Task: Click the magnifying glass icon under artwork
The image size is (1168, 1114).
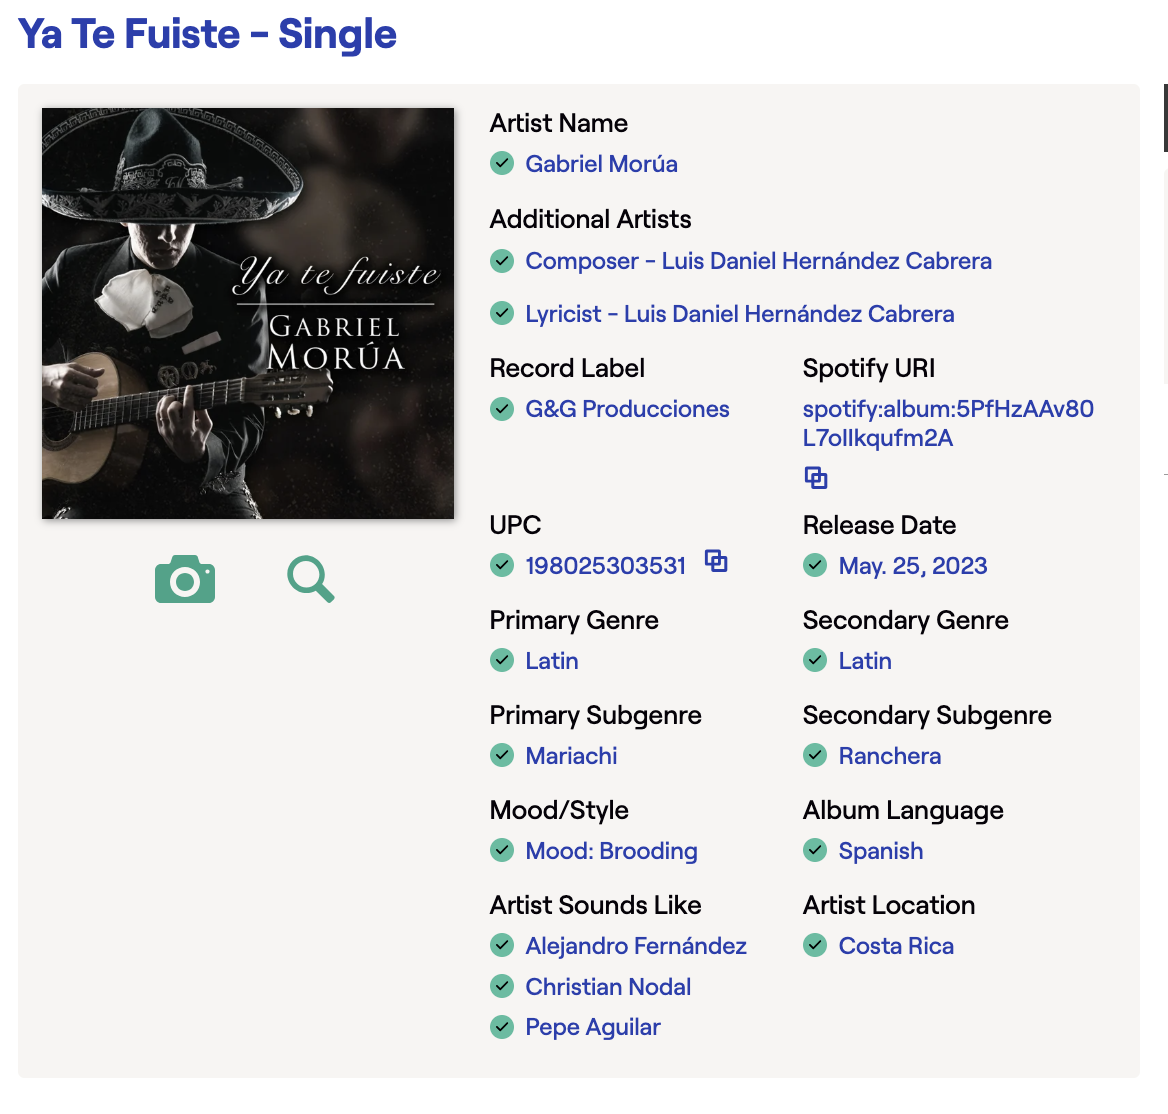Action: (x=311, y=579)
